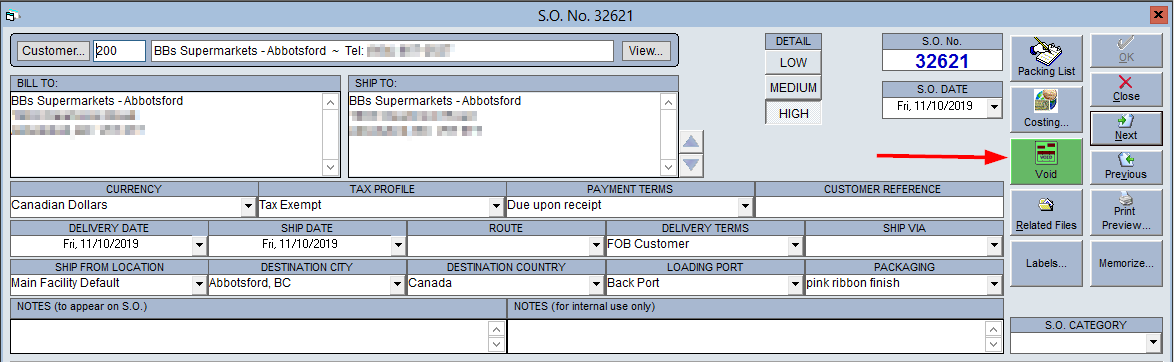Open the Costing window

click(x=1046, y=109)
